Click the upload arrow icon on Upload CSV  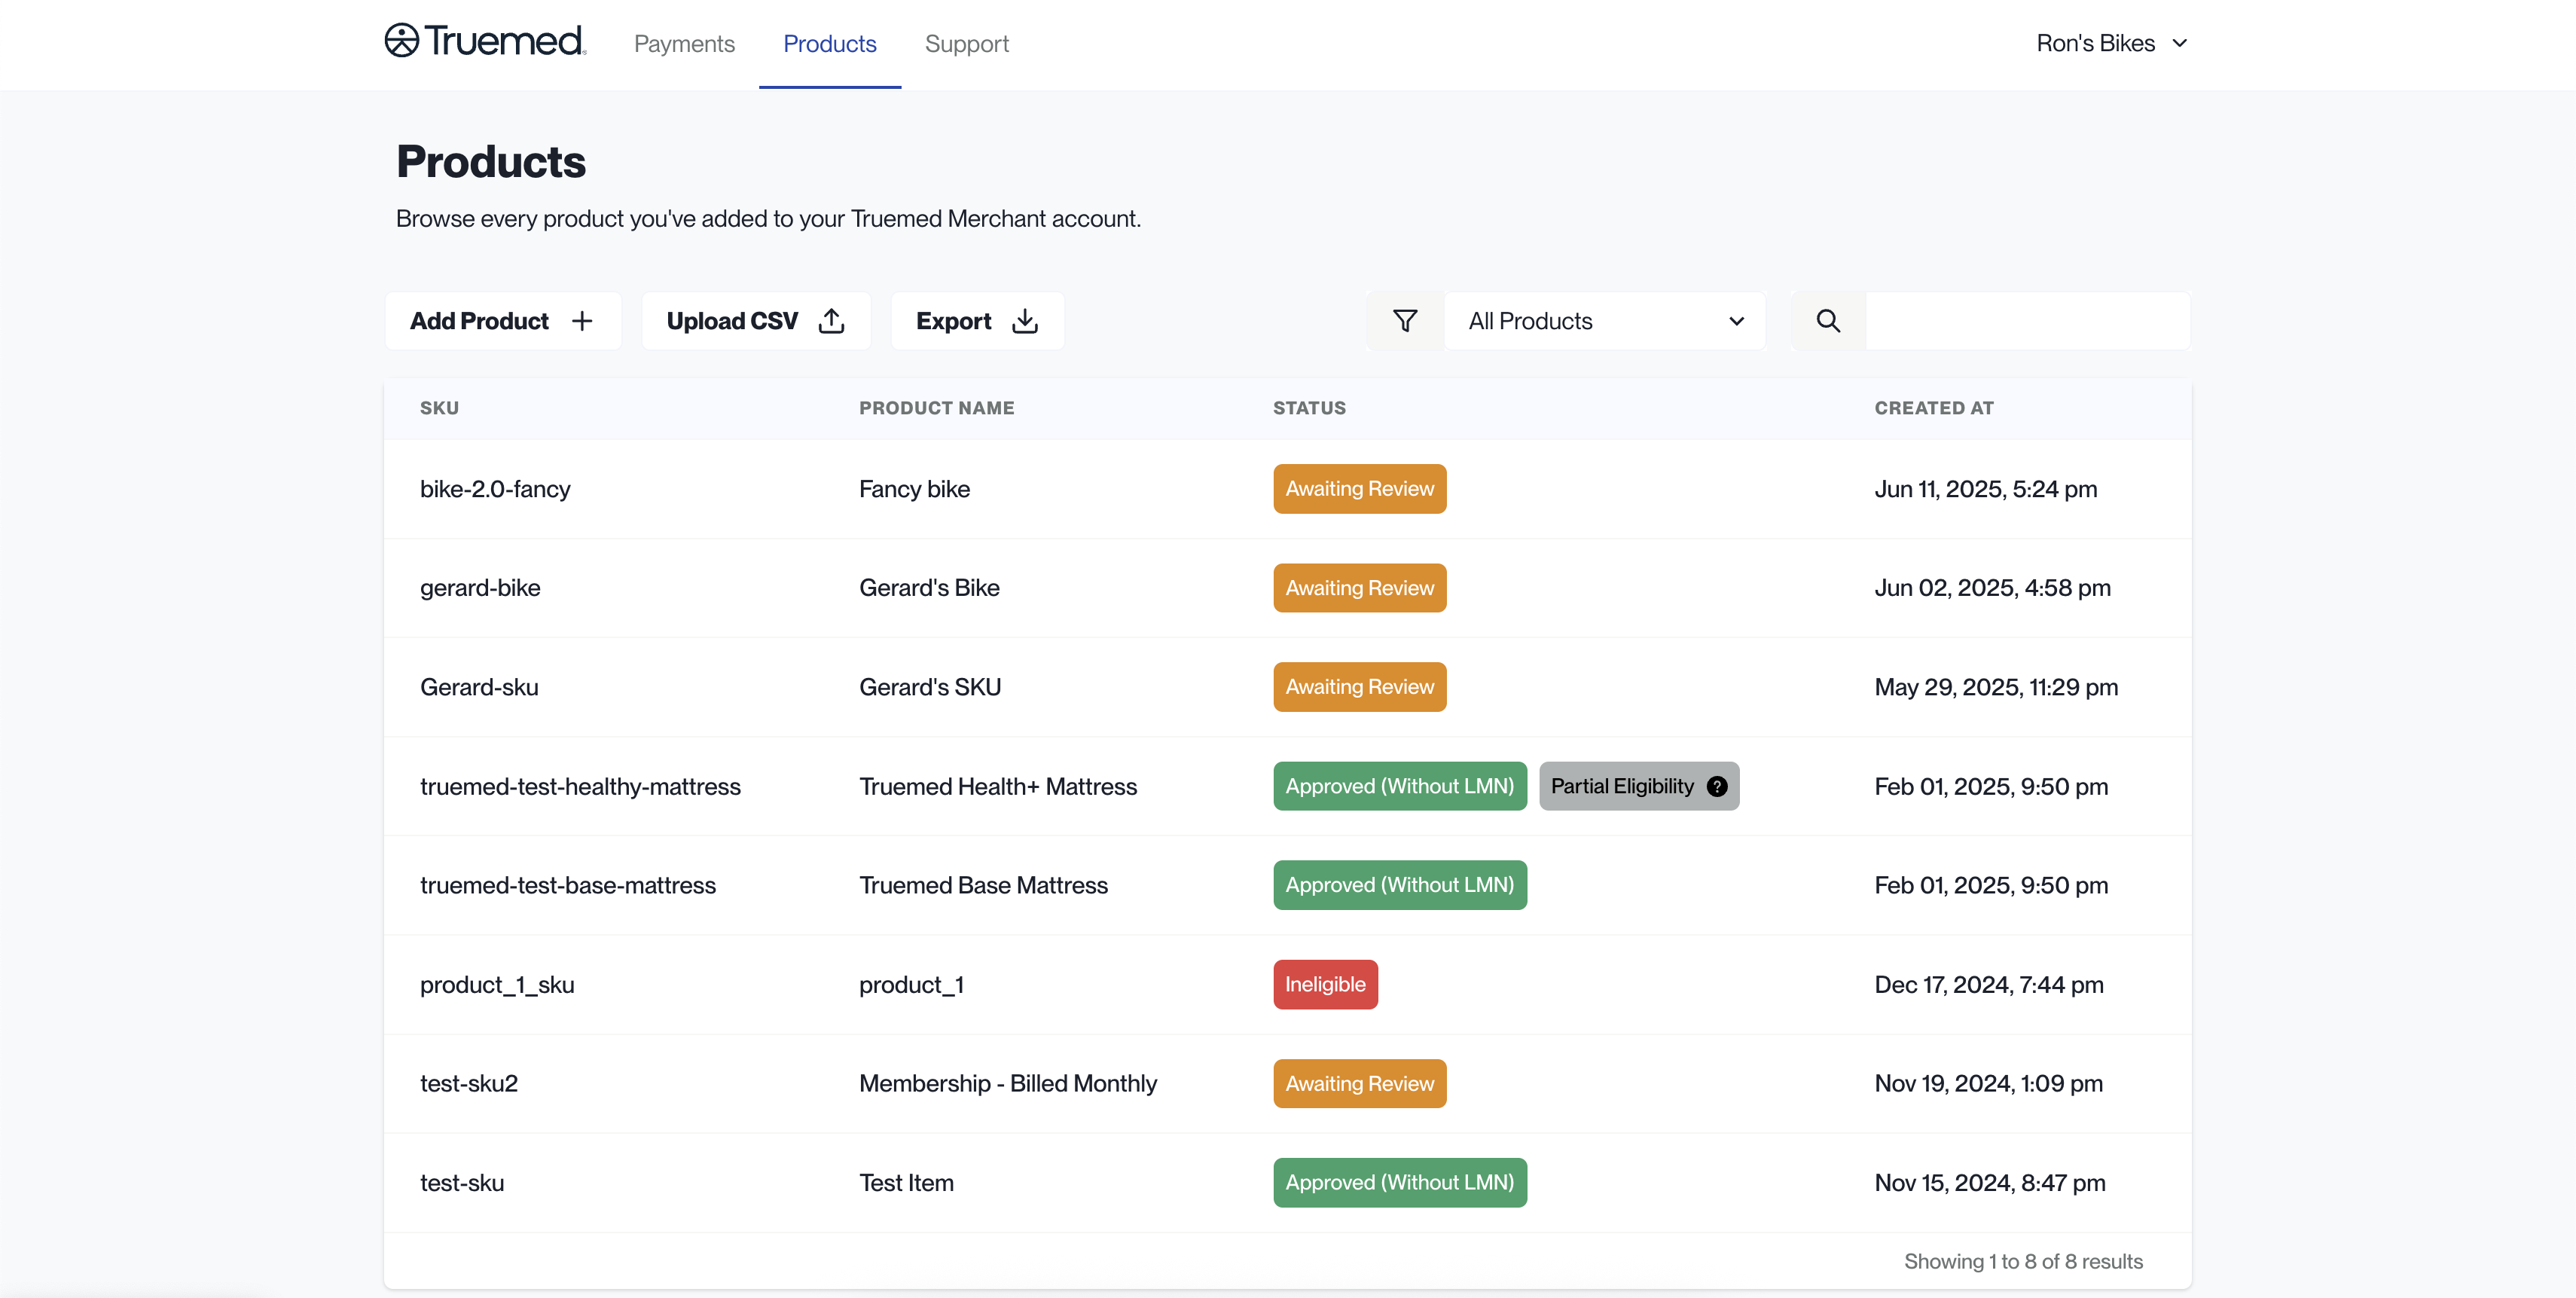831,321
